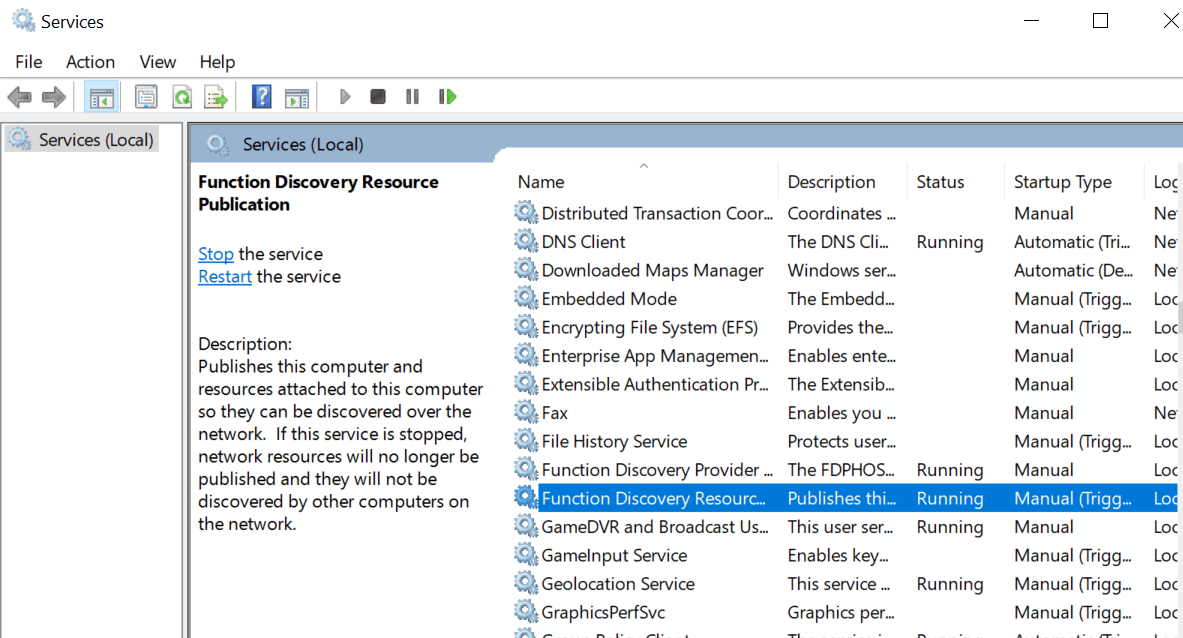Screen dimensions: 1183x638
Task: Refresh the services list
Action: point(183,96)
